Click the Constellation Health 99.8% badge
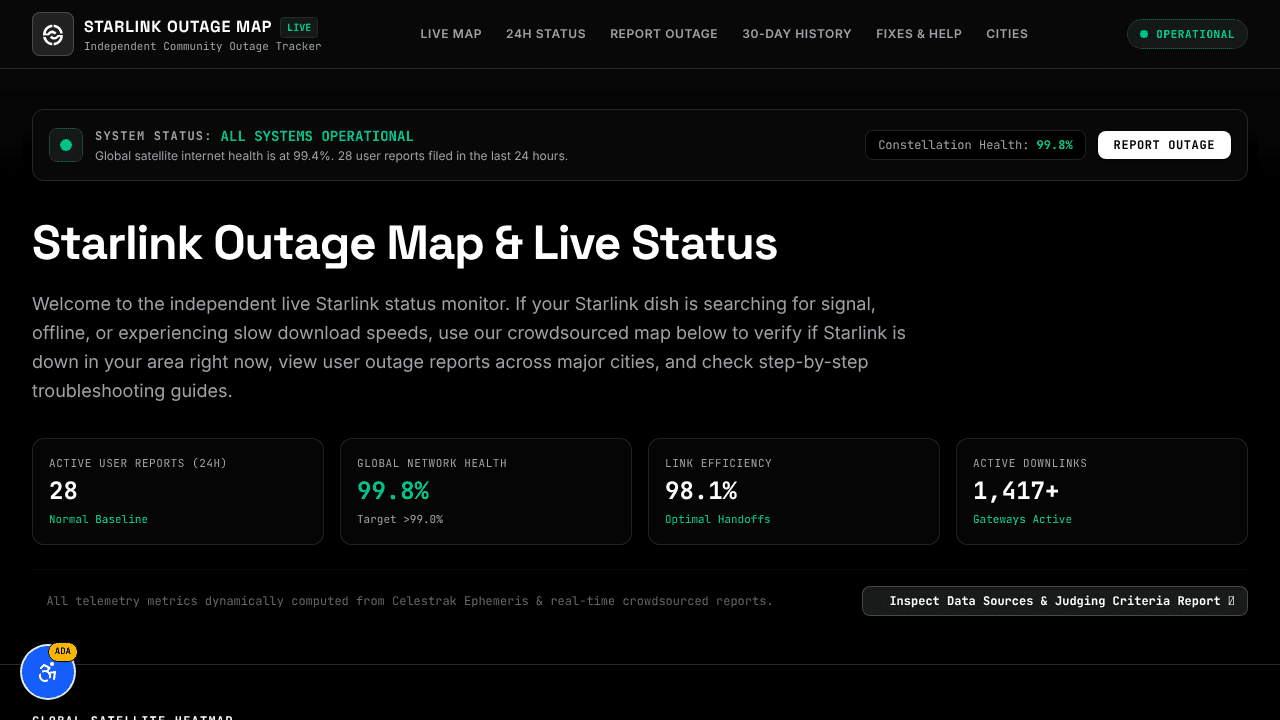This screenshot has height=720, width=1280. click(975, 145)
